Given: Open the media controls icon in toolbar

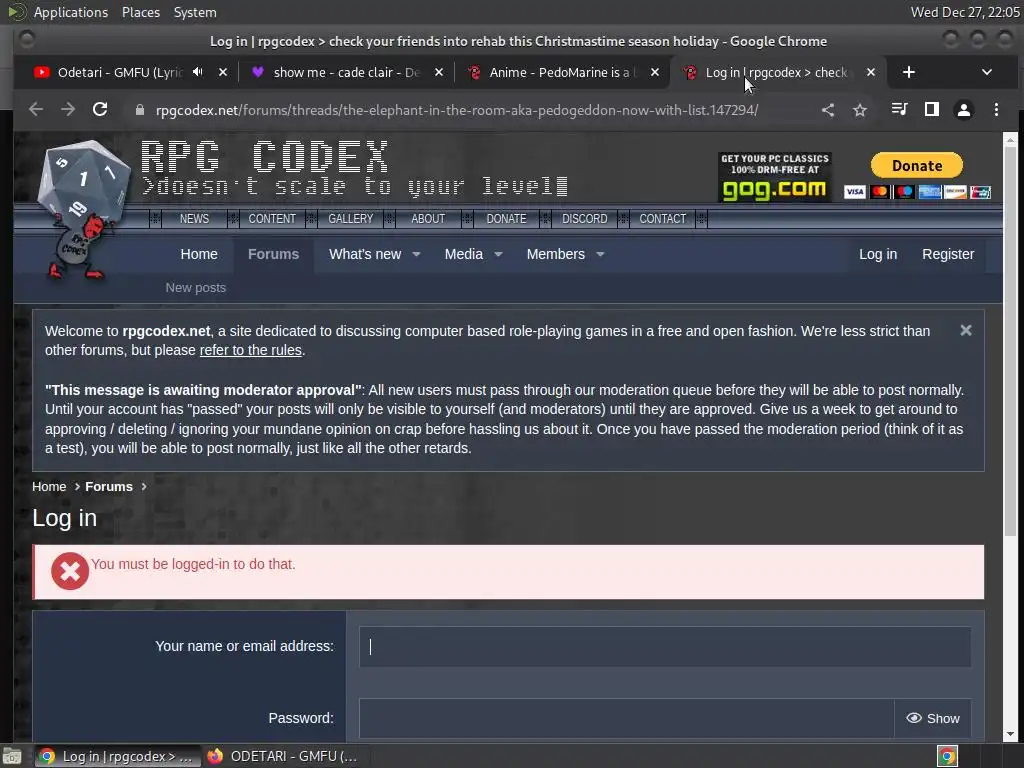Looking at the screenshot, I should coord(899,110).
